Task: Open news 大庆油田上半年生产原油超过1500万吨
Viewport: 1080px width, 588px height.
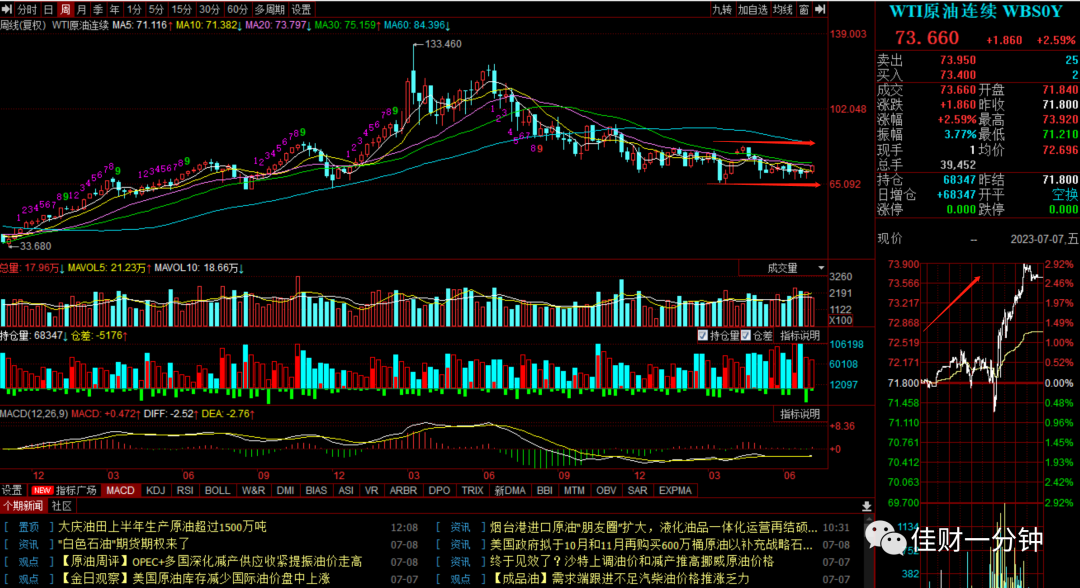Action: [162, 527]
